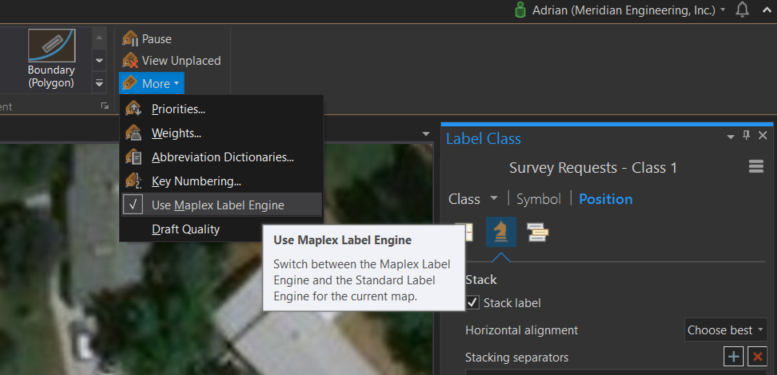
Task: Open Horizontal alignment Choose best dropdown
Action: [x=726, y=330]
